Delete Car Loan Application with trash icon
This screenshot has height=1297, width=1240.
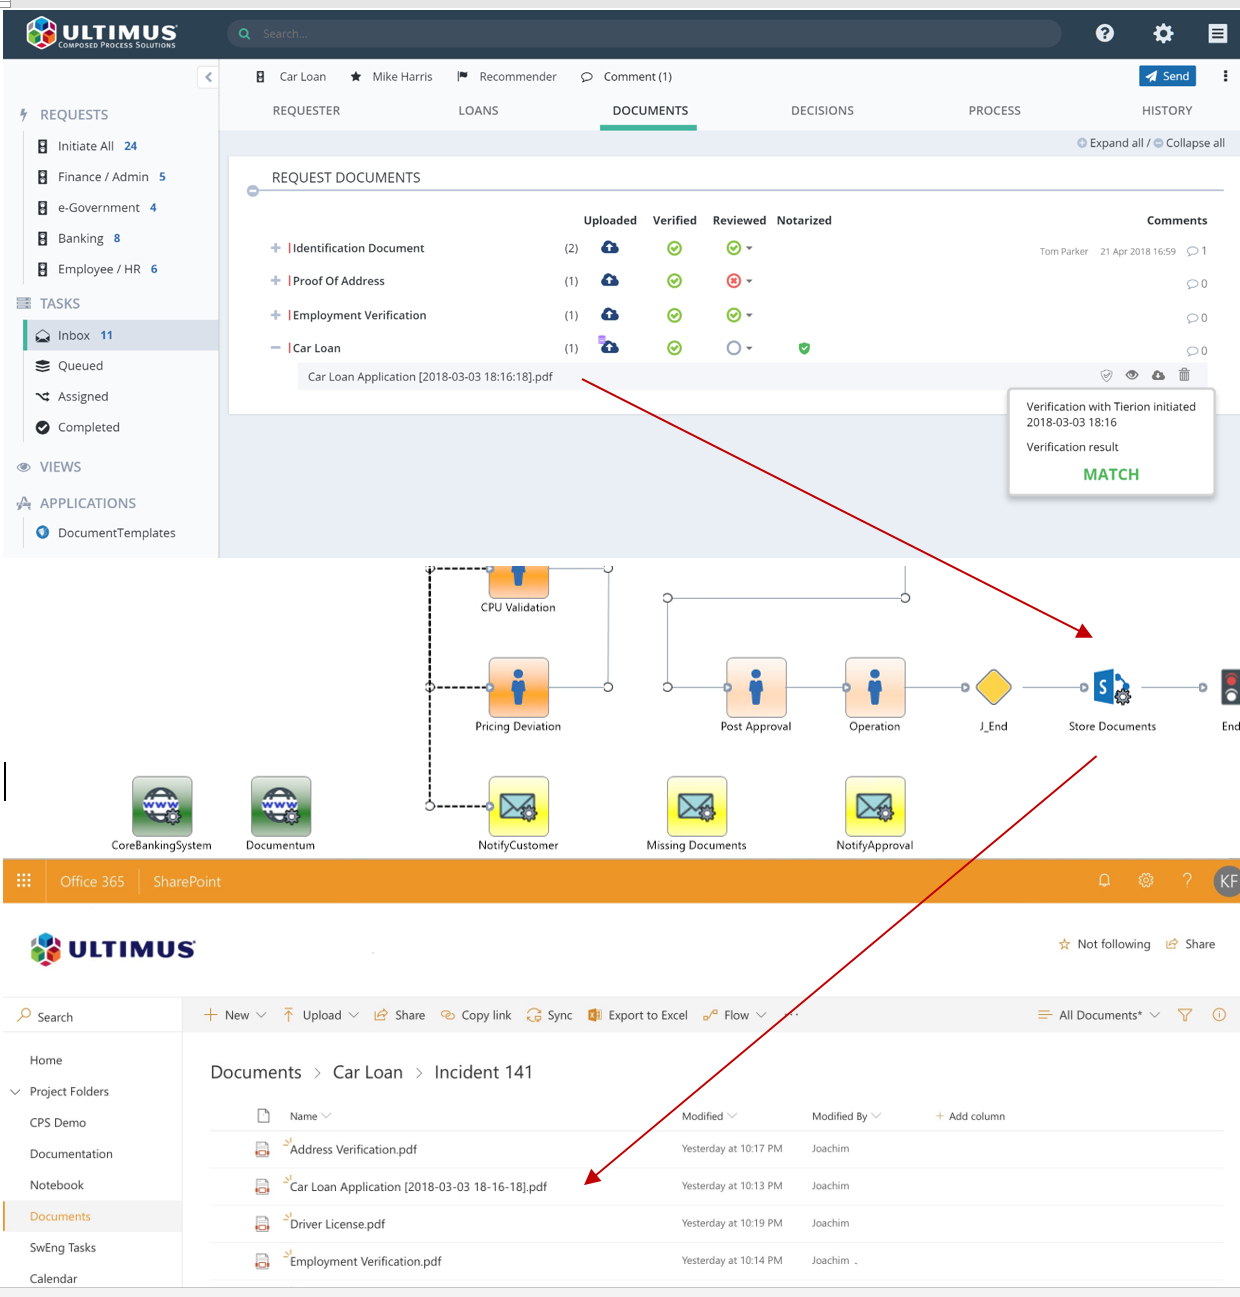pyautogui.click(x=1184, y=375)
